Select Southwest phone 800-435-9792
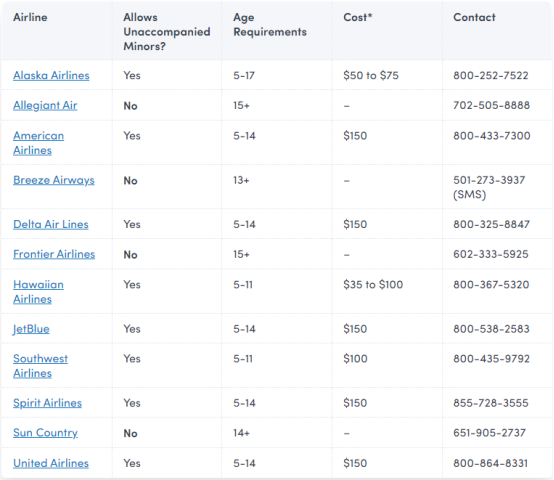 491,358
